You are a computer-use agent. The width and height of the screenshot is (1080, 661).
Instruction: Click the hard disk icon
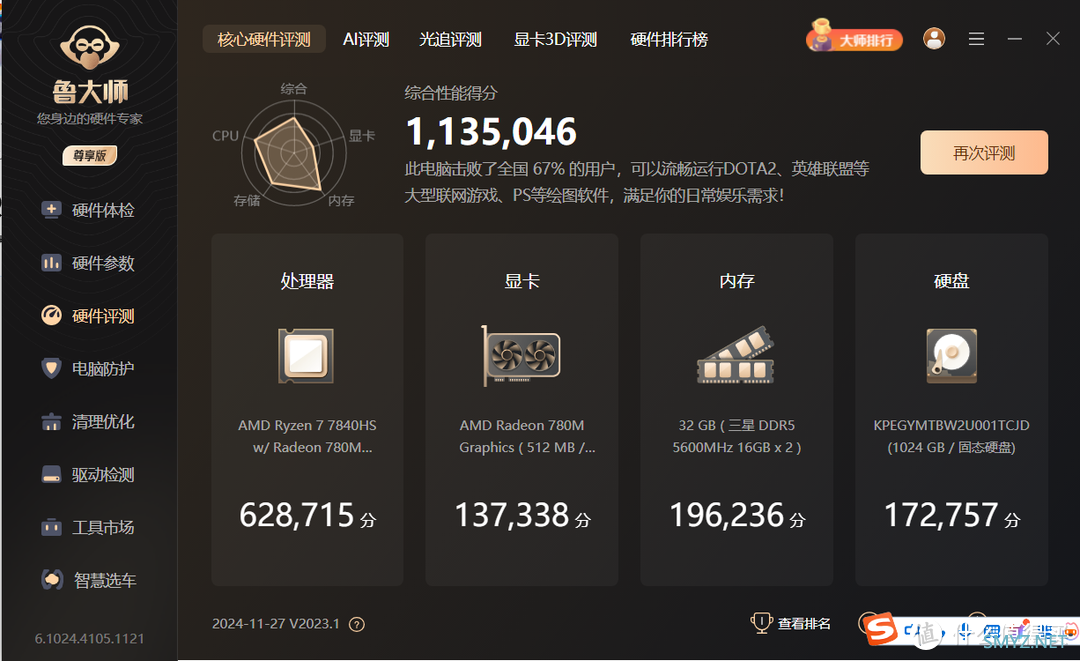point(951,355)
